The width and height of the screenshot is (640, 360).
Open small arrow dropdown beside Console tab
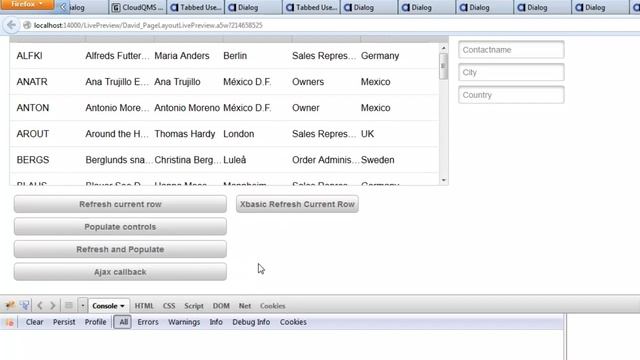[82, 305]
